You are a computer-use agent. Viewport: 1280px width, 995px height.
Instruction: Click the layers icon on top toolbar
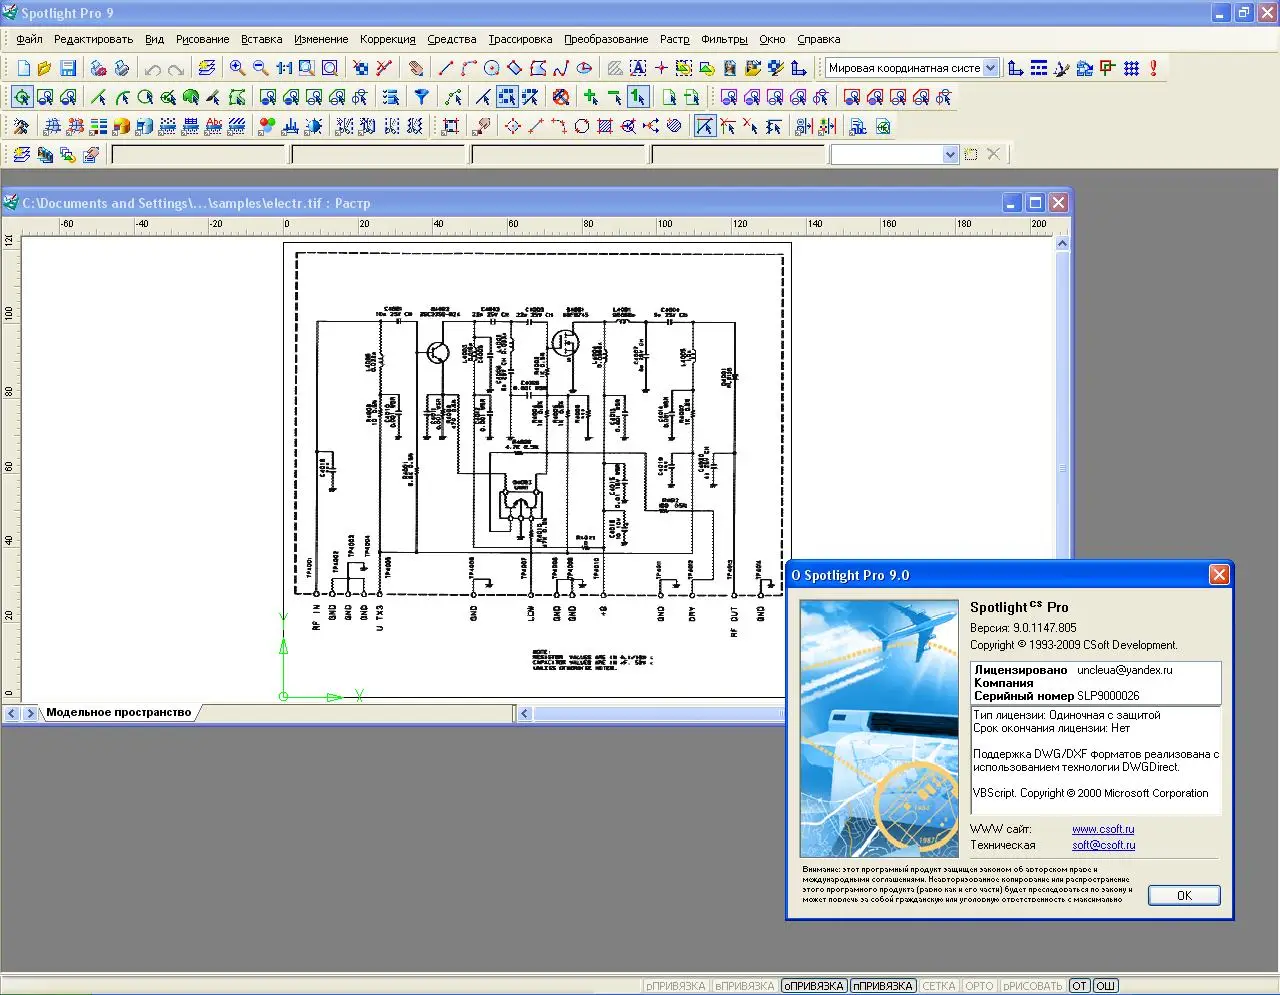coord(207,68)
